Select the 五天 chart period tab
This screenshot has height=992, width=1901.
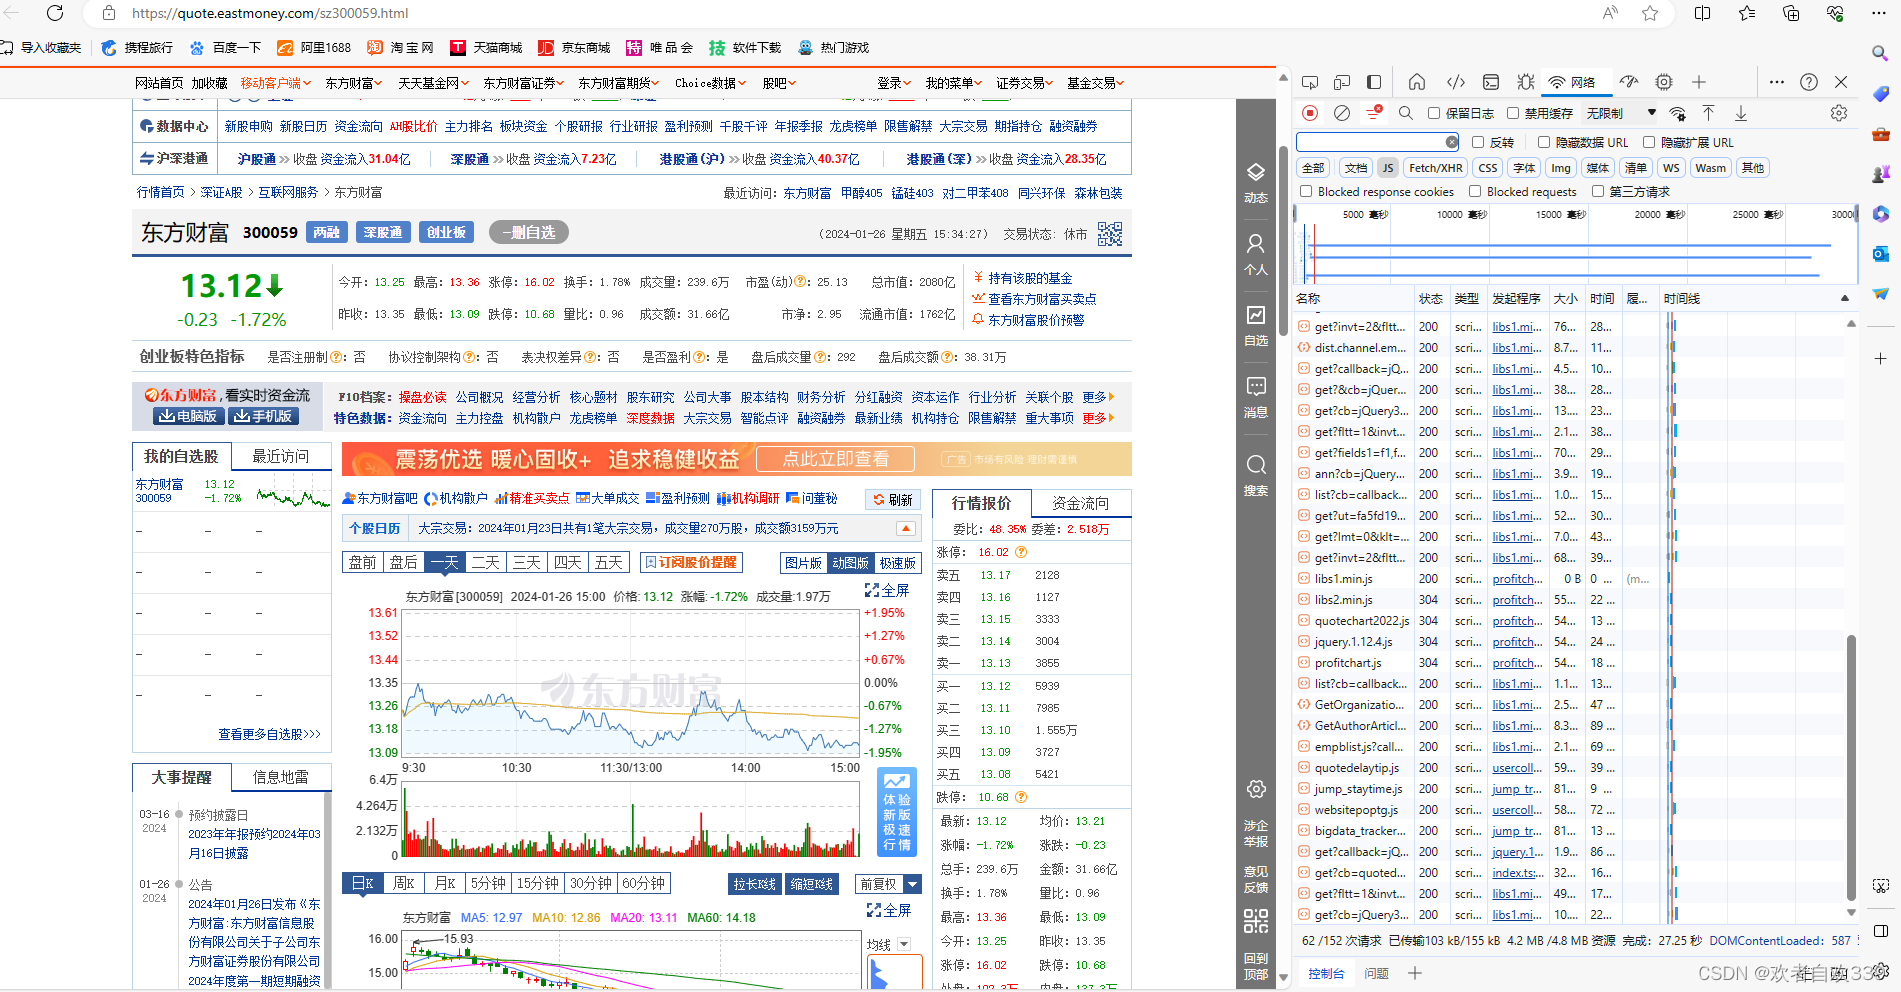coord(609,562)
